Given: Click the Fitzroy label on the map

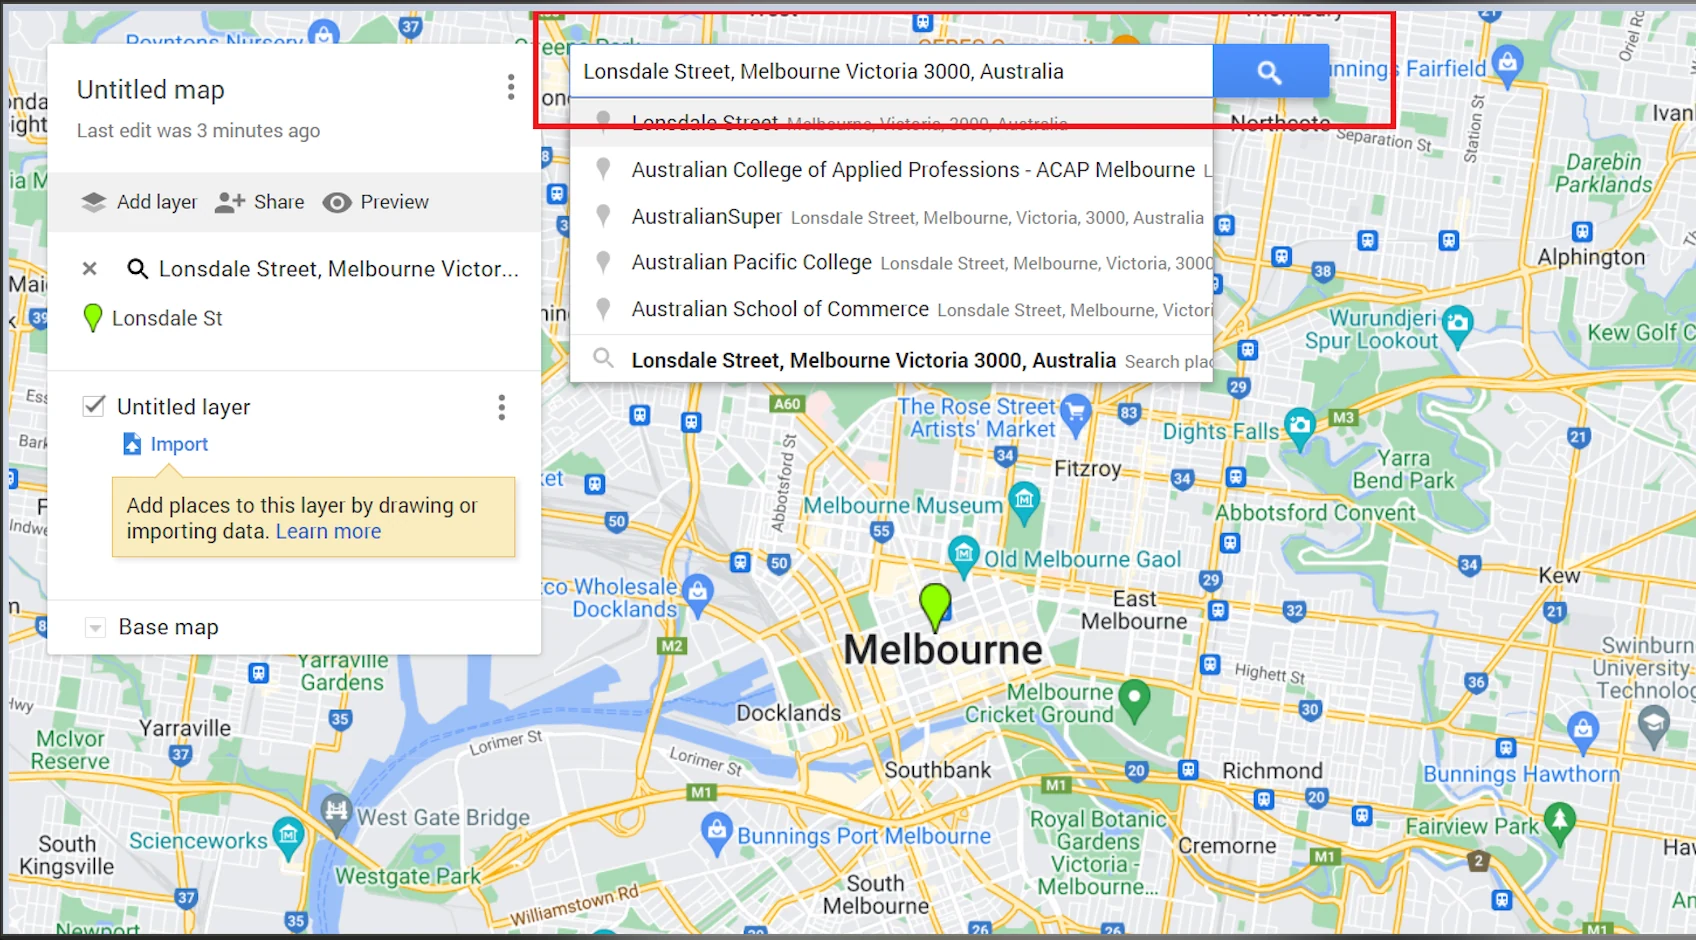Looking at the screenshot, I should (1088, 468).
